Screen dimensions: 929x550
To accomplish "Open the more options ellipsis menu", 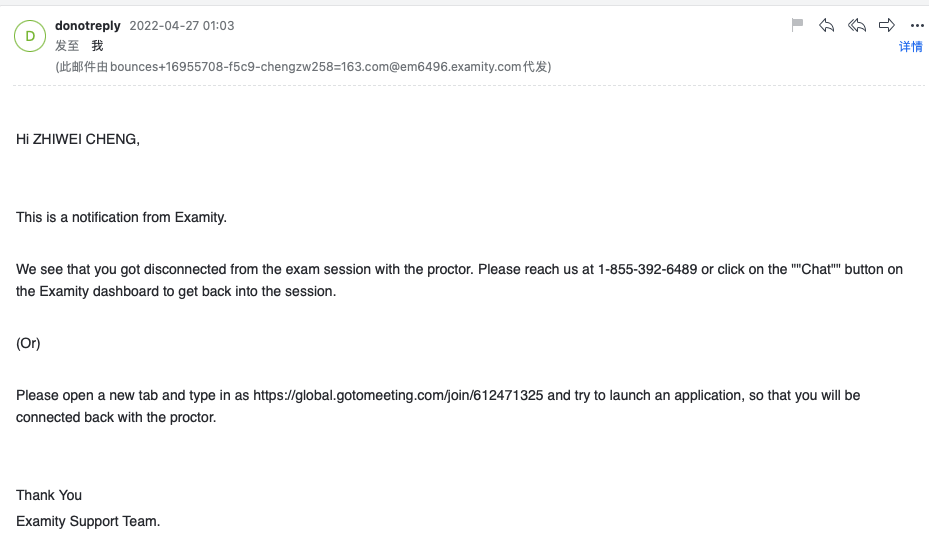I will [x=917, y=26].
